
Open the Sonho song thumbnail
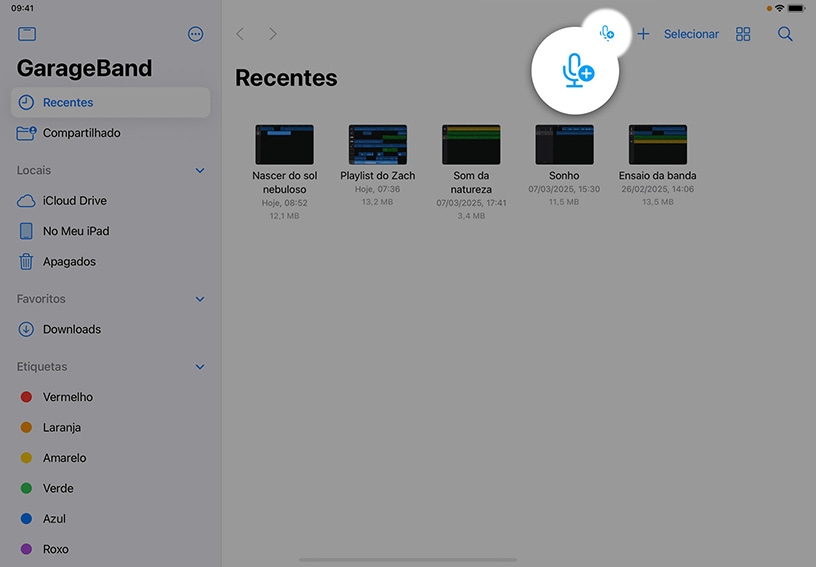click(564, 145)
